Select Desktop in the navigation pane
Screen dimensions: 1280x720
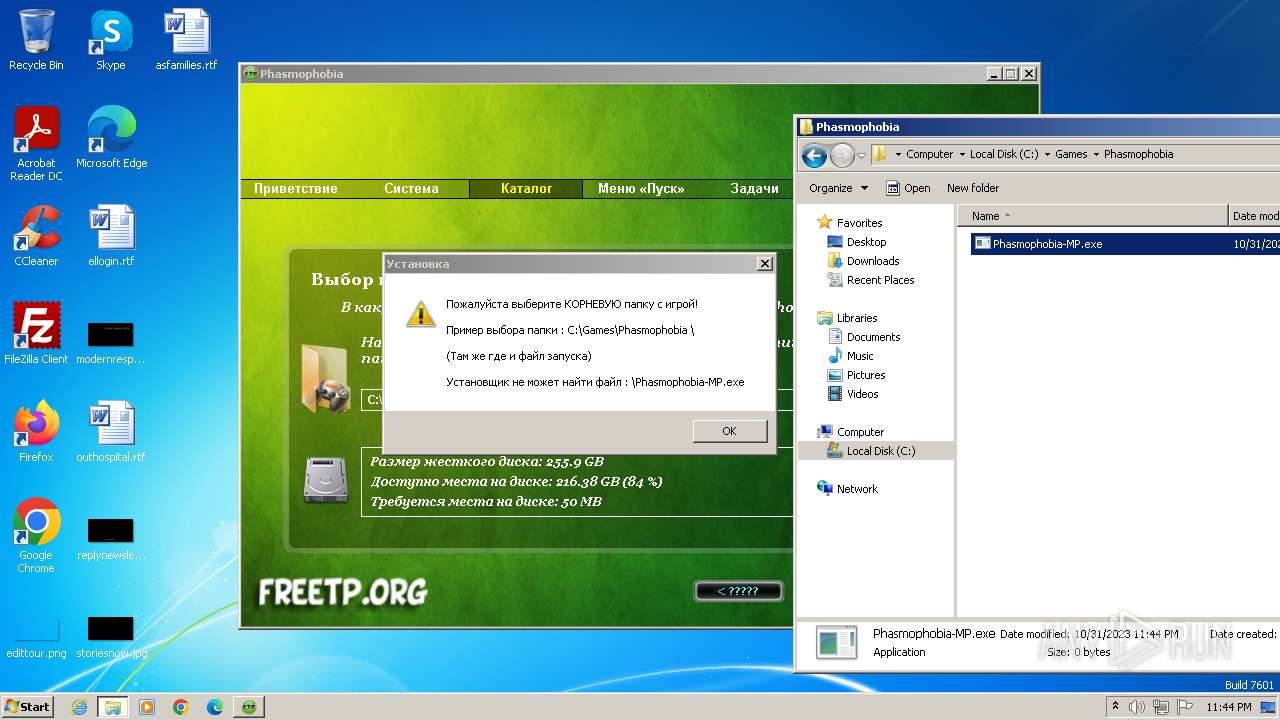pos(866,242)
